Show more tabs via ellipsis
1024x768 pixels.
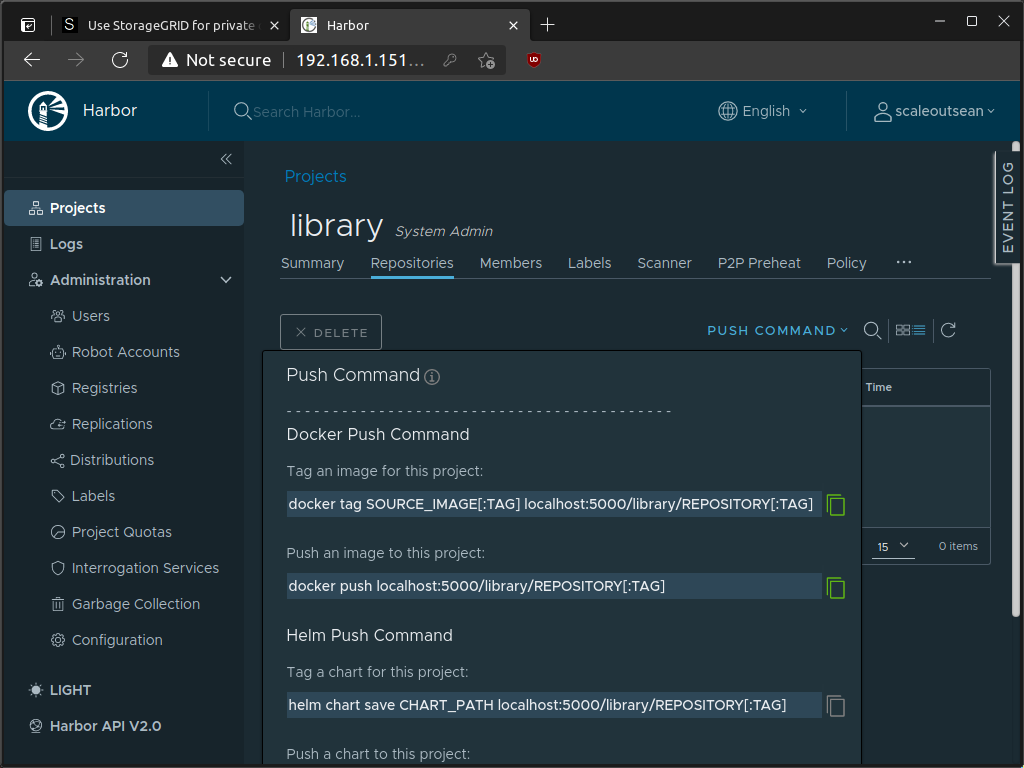[x=904, y=262]
